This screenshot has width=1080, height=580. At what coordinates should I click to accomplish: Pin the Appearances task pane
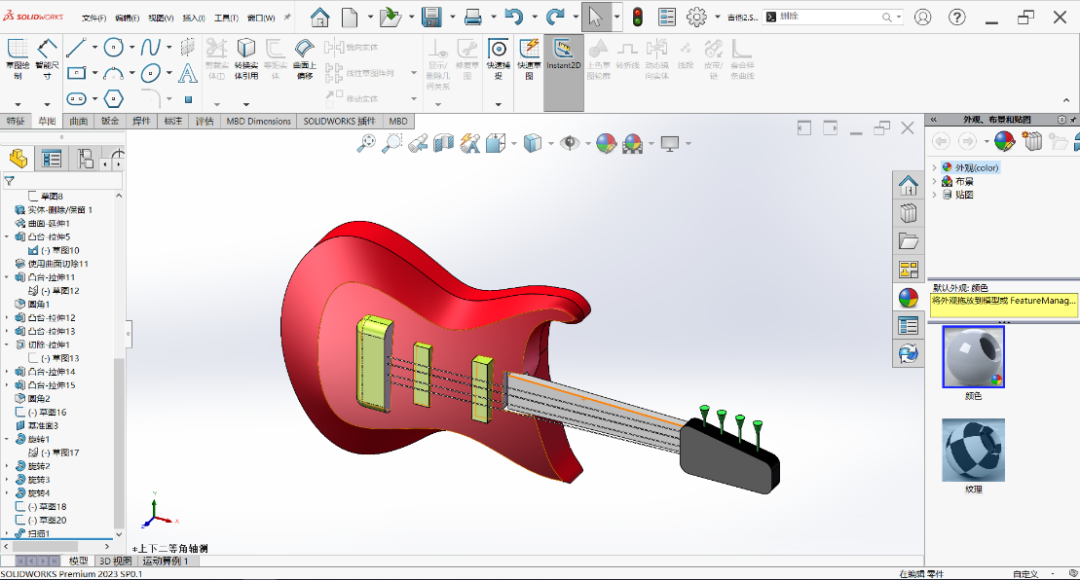(1074, 119)
